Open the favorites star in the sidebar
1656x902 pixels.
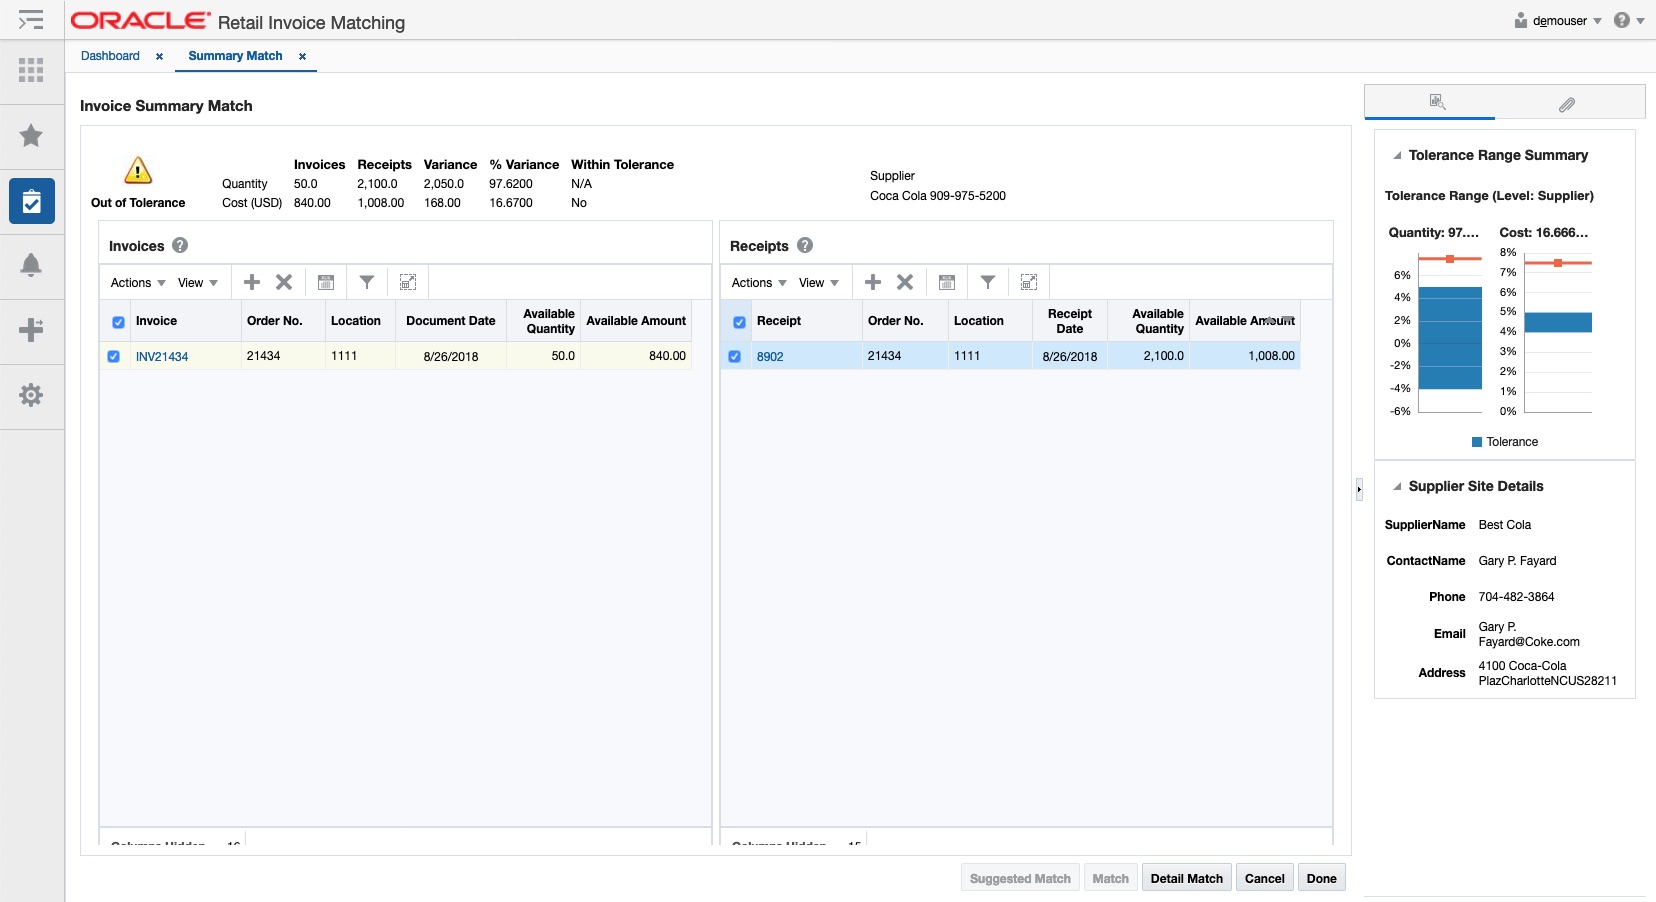click(x=31, y=136)
